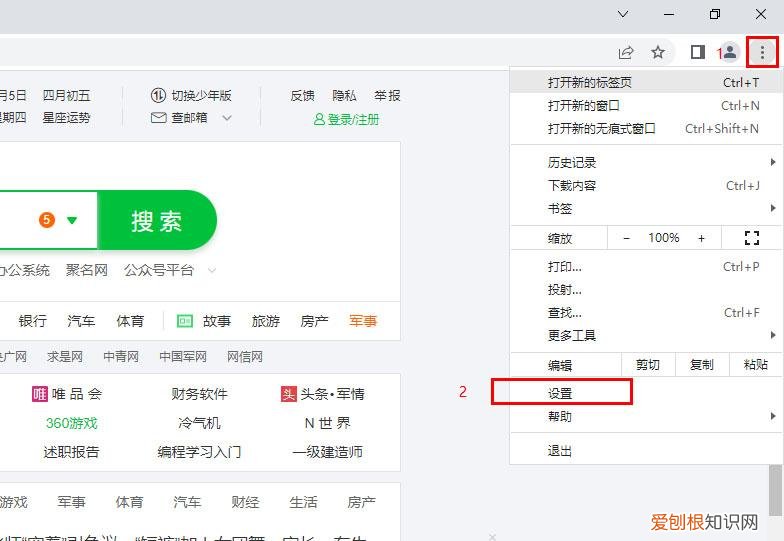Open 编程学习入门 link
The width and height of the screenshot is (784, 541).
[x=199, y=452]
